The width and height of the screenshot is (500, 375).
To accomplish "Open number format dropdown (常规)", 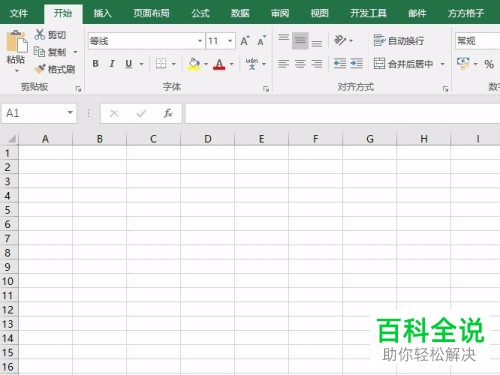I will tap(477, 41).
